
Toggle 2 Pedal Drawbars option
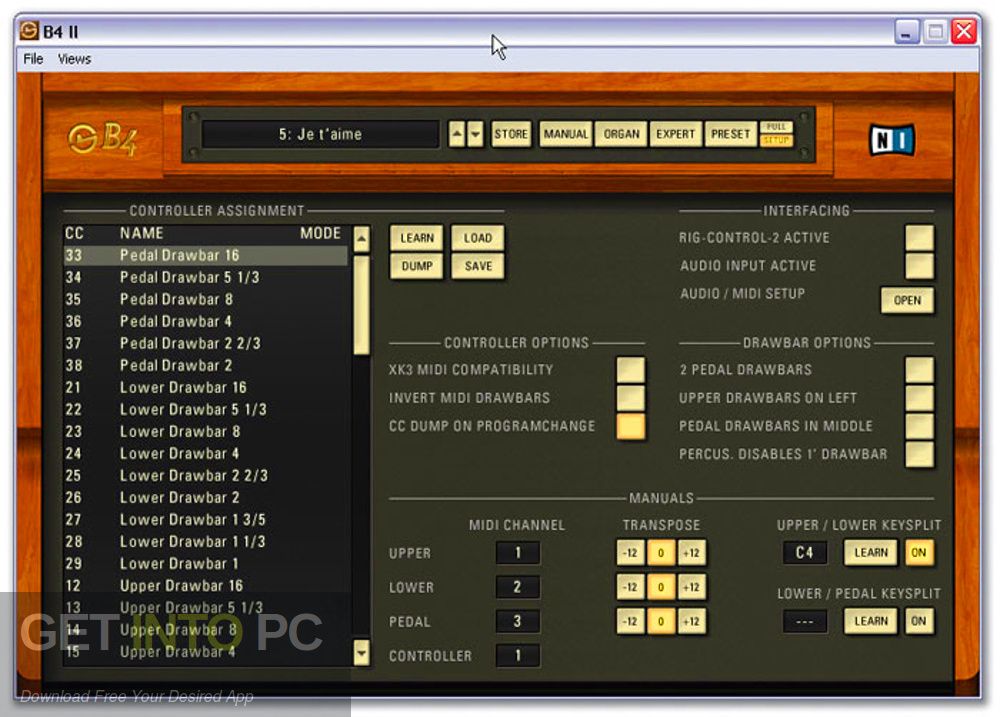920,369
